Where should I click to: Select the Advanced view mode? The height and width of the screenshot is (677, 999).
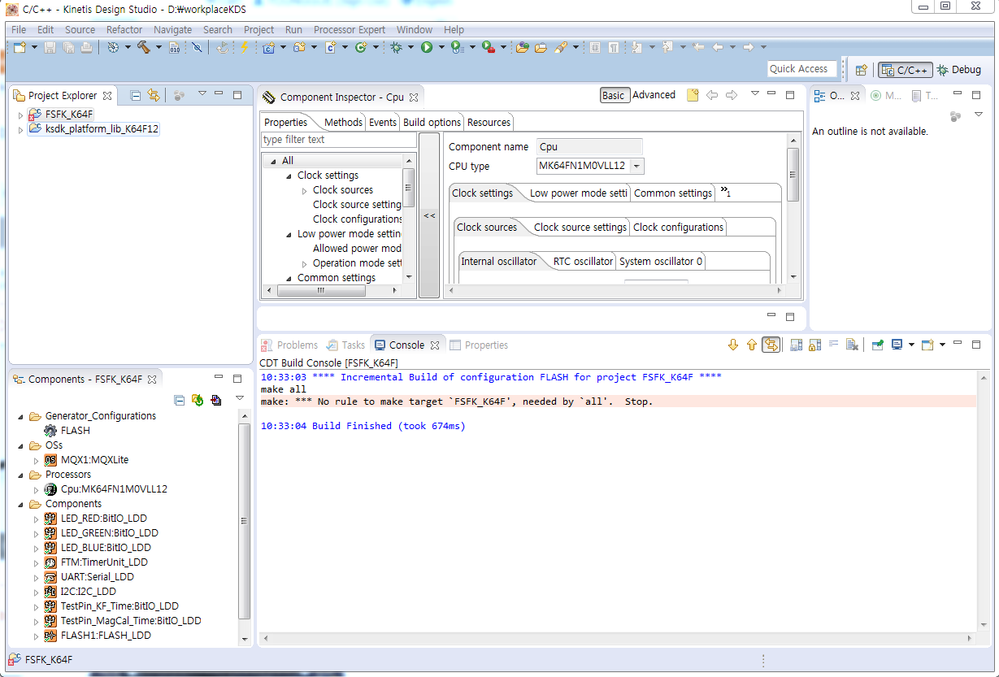click(653, 95)
